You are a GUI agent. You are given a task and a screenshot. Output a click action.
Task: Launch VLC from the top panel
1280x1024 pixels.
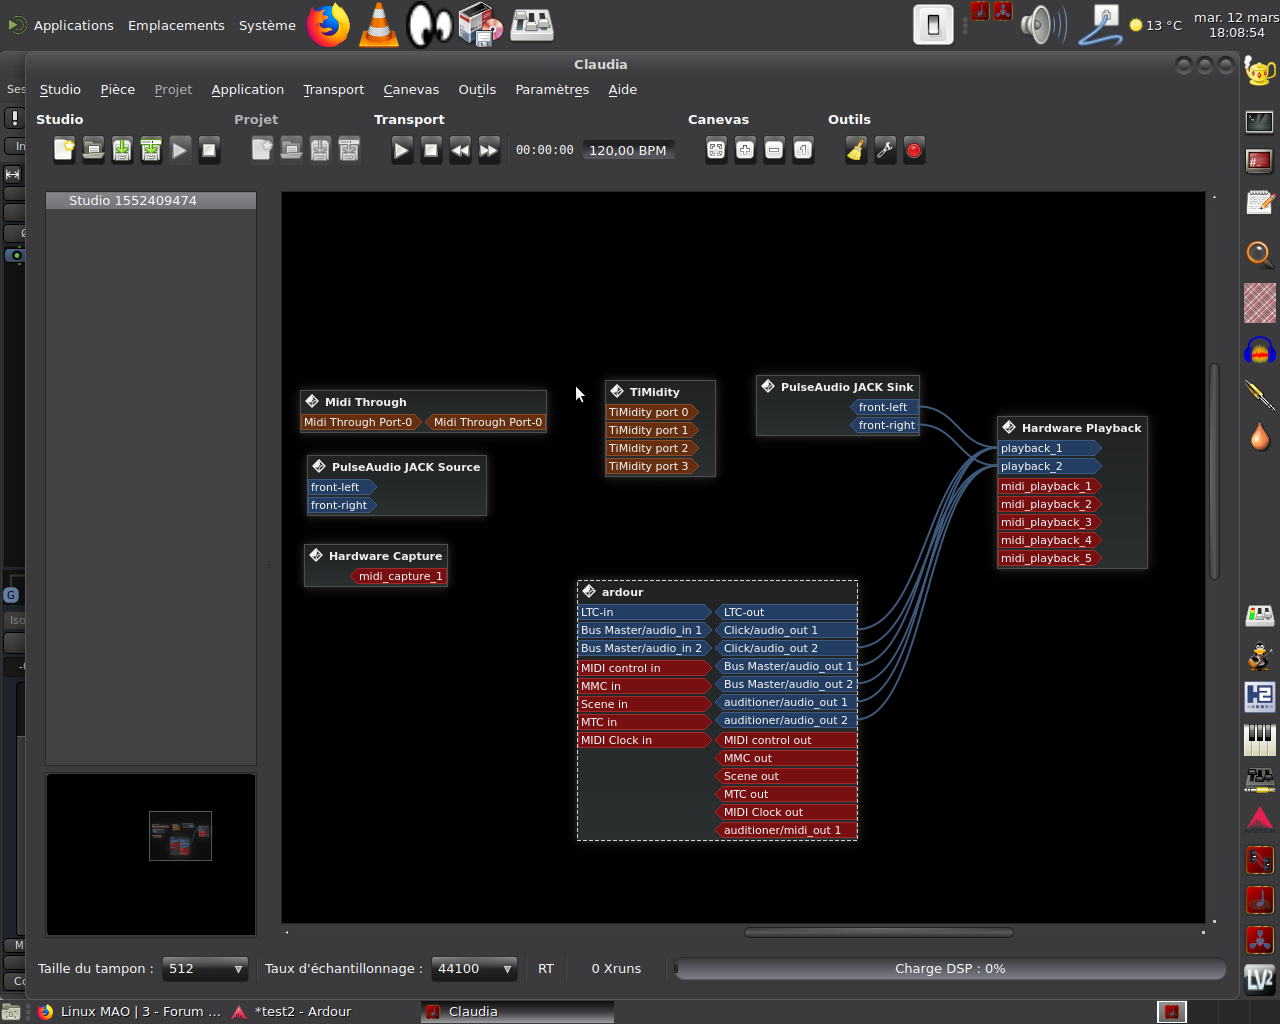click(x=378, y=25)
